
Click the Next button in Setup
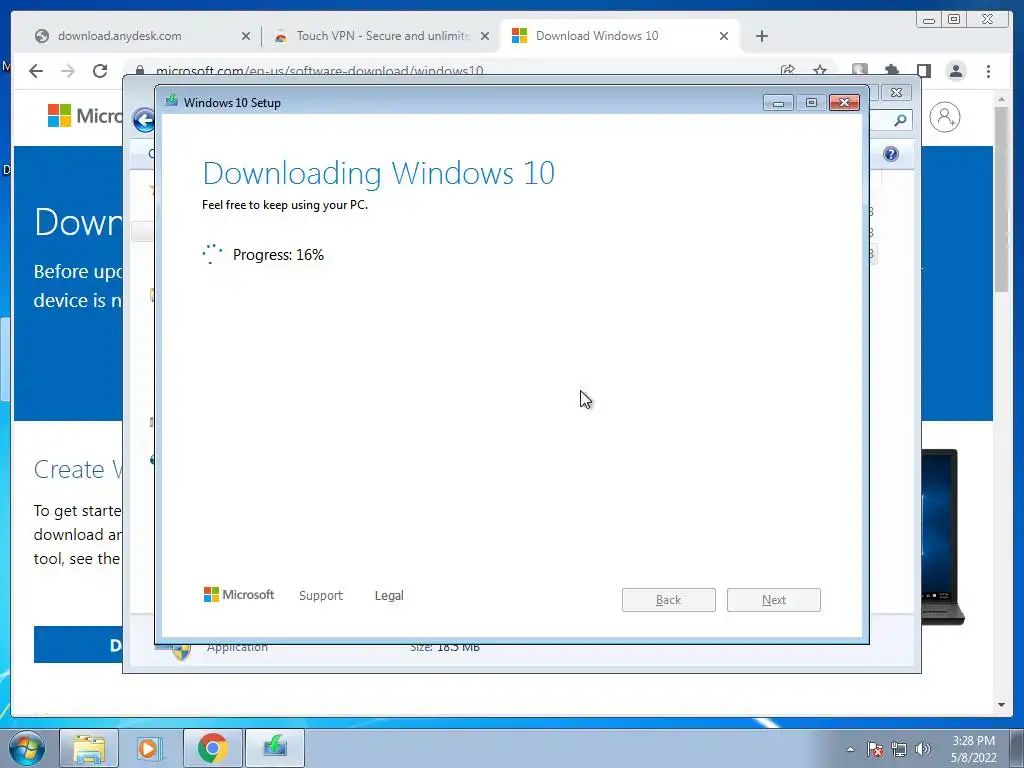coord(774,600)
